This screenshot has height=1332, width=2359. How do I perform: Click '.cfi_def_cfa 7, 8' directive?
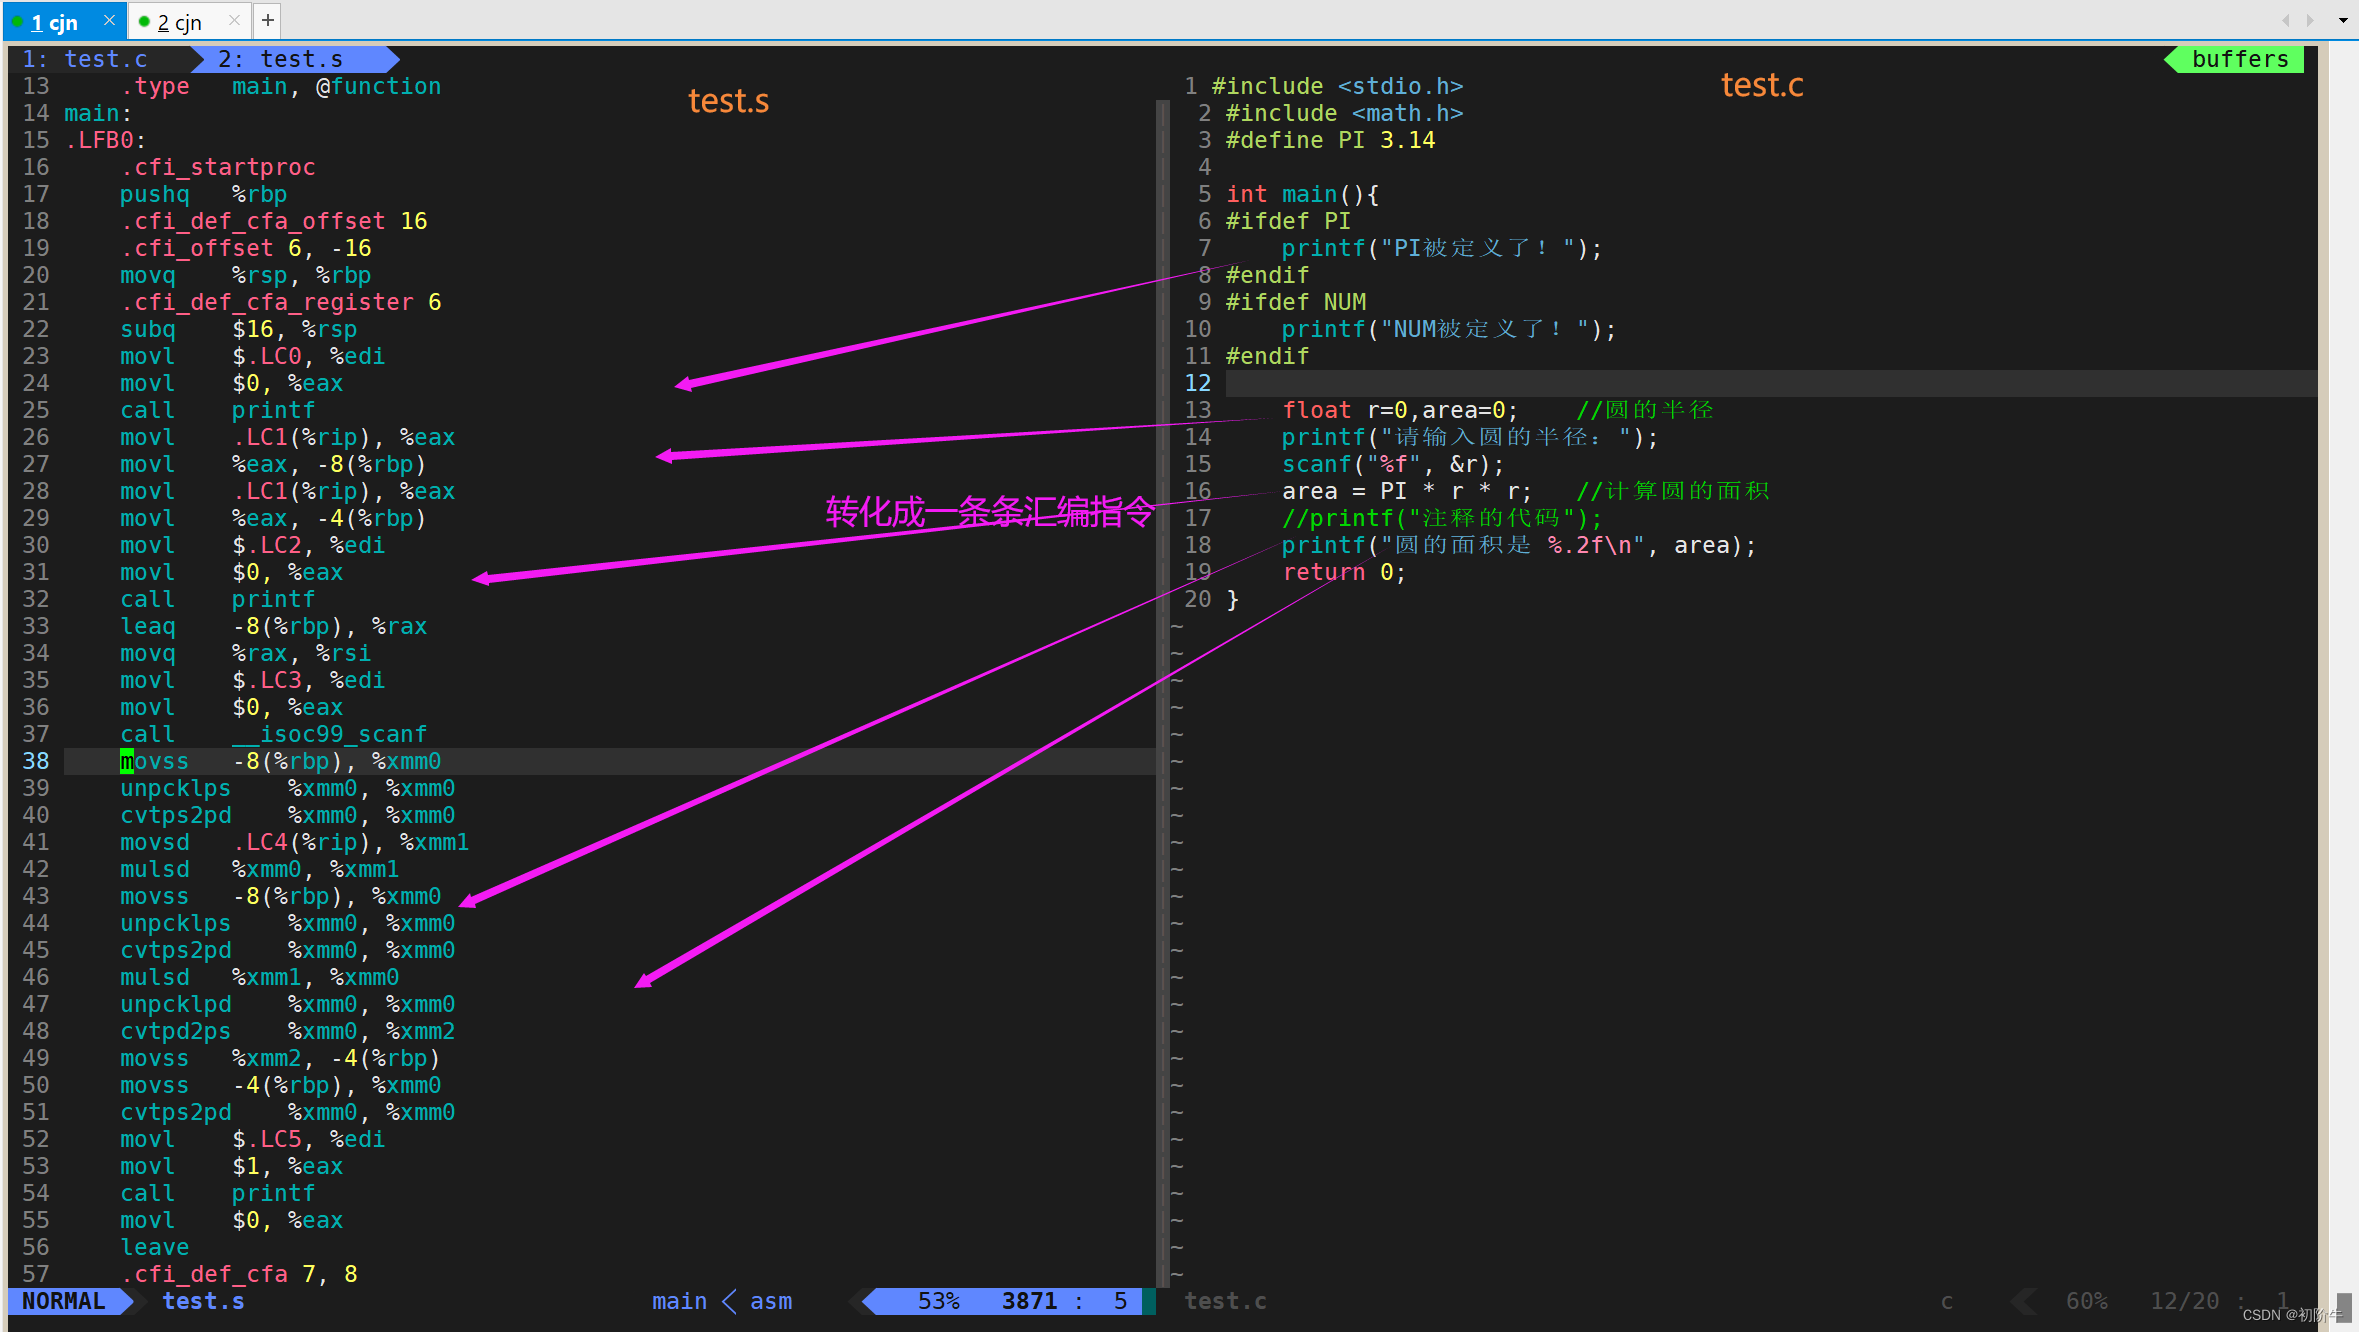coord(239,1274)
